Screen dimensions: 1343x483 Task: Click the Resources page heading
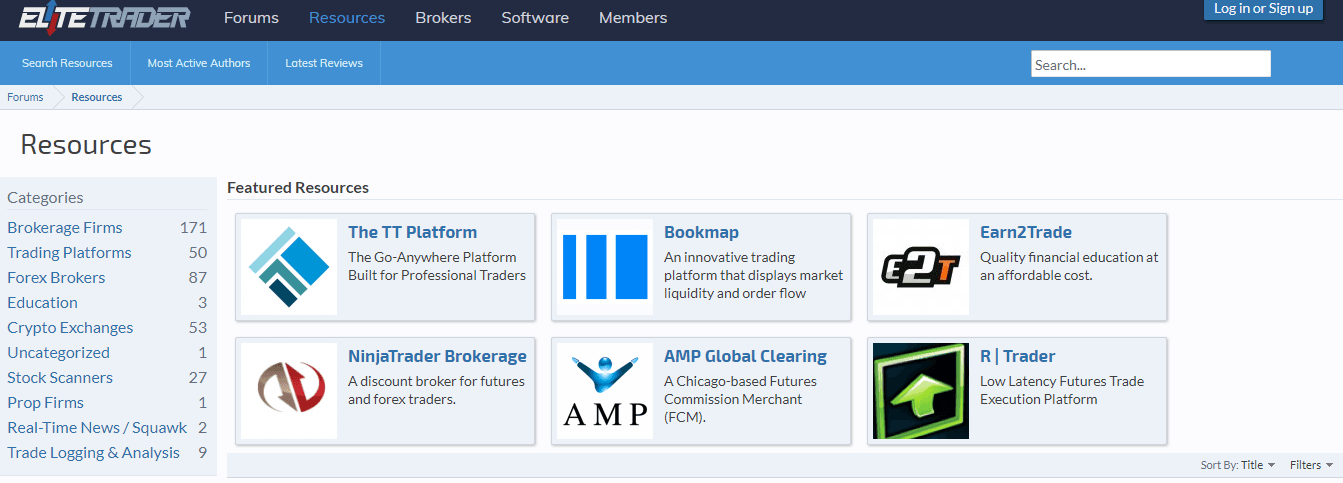(x=86, y=144)
